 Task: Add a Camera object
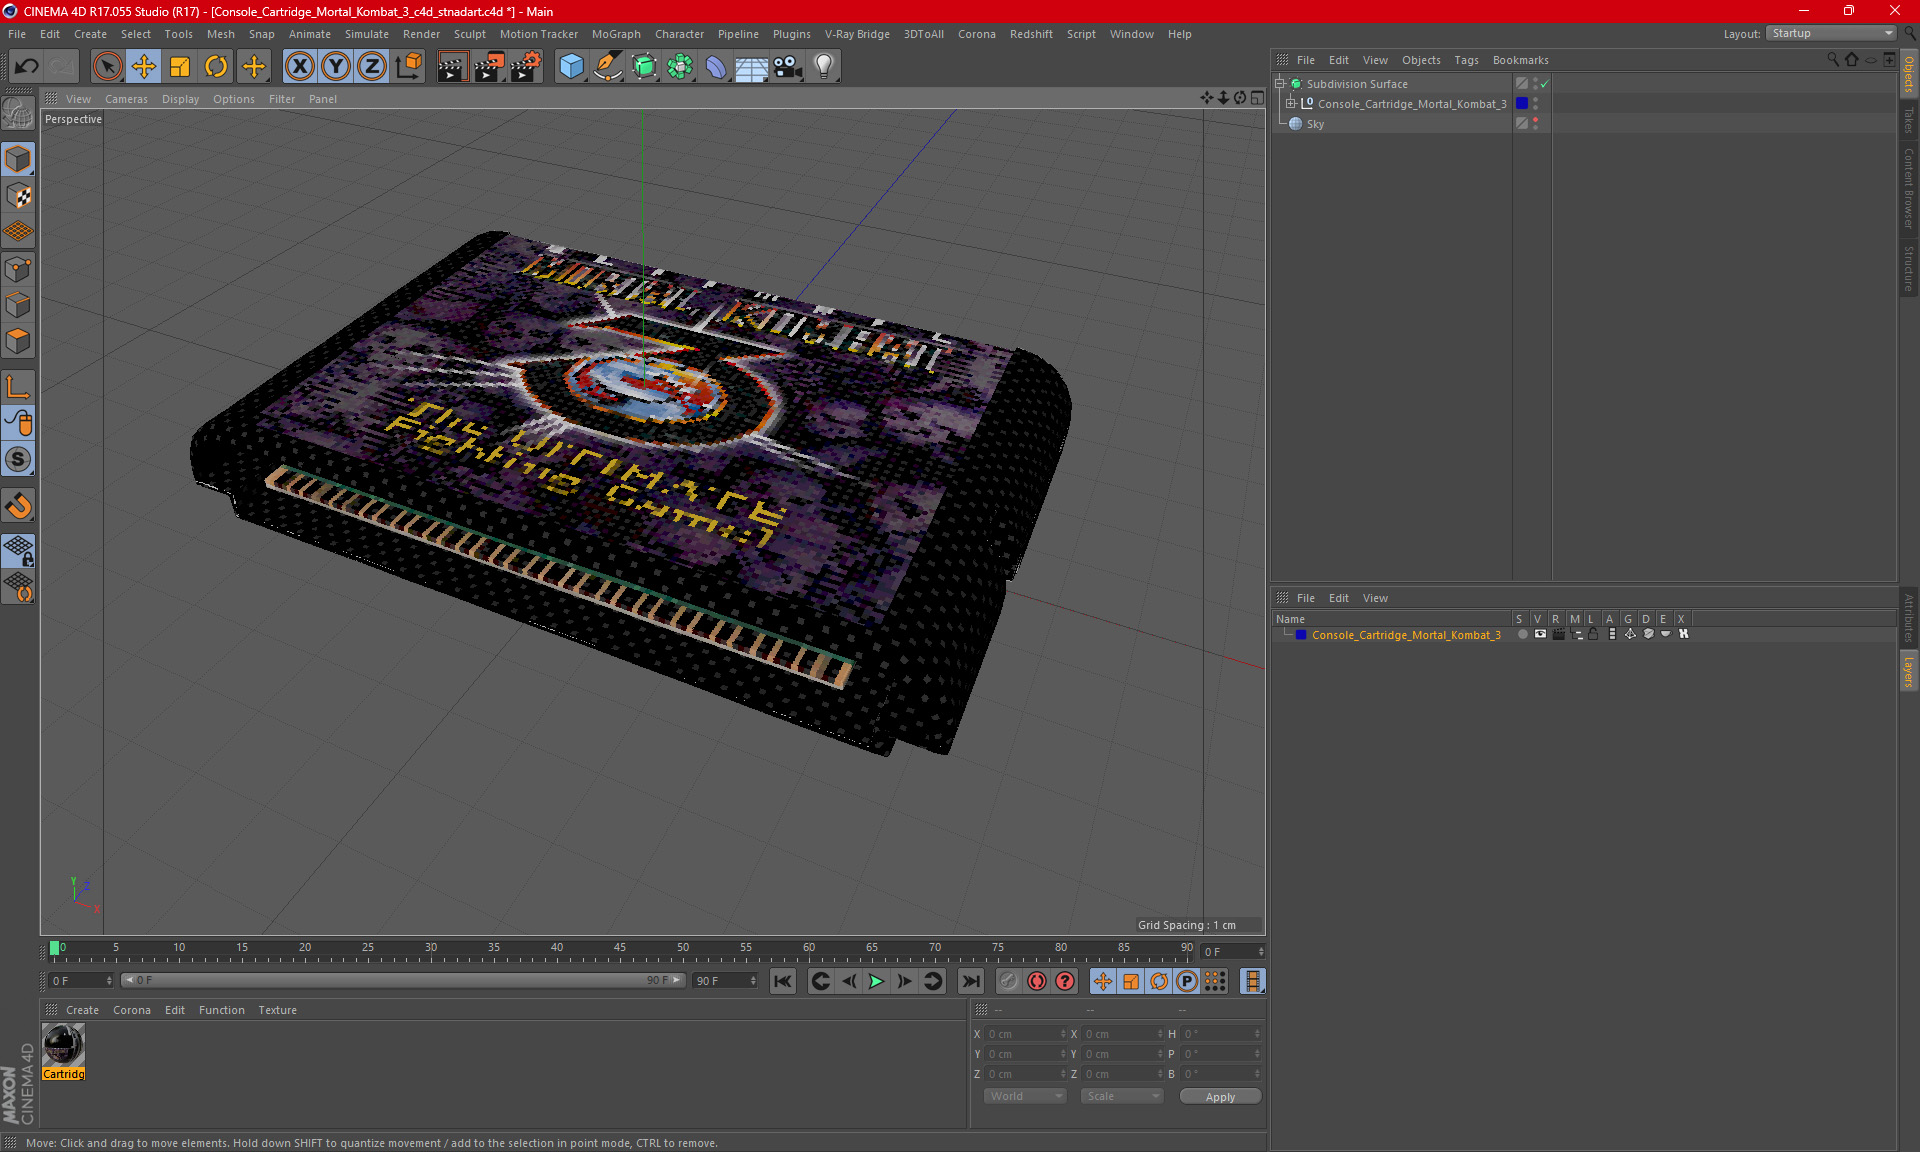pyautogui.click(x=788, y=67)
